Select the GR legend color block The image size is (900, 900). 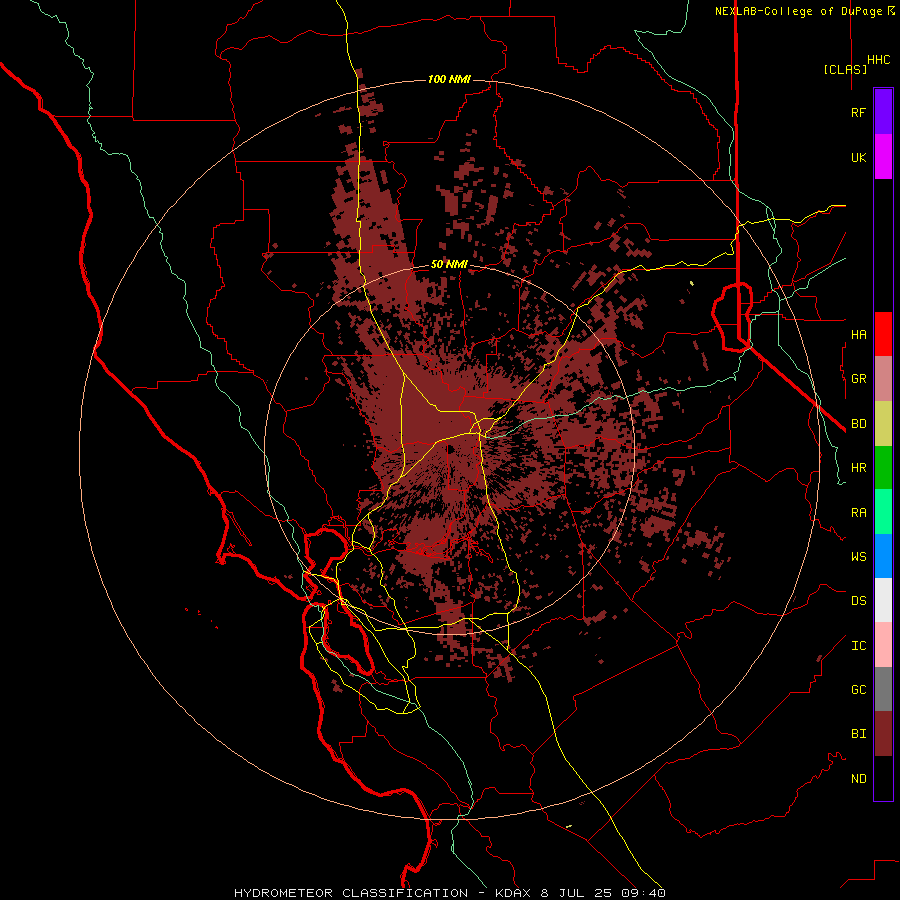883,379
